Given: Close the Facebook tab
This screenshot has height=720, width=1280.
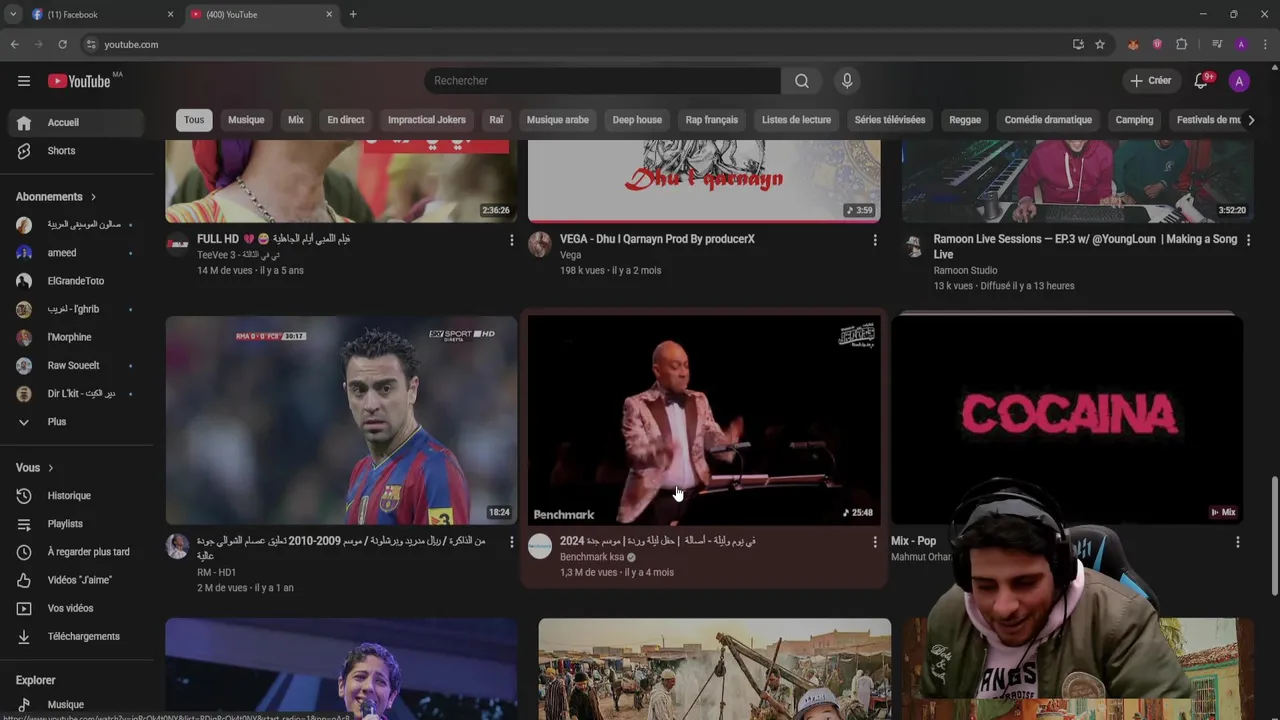Looking at the screenshot, I should coord(170,14).
